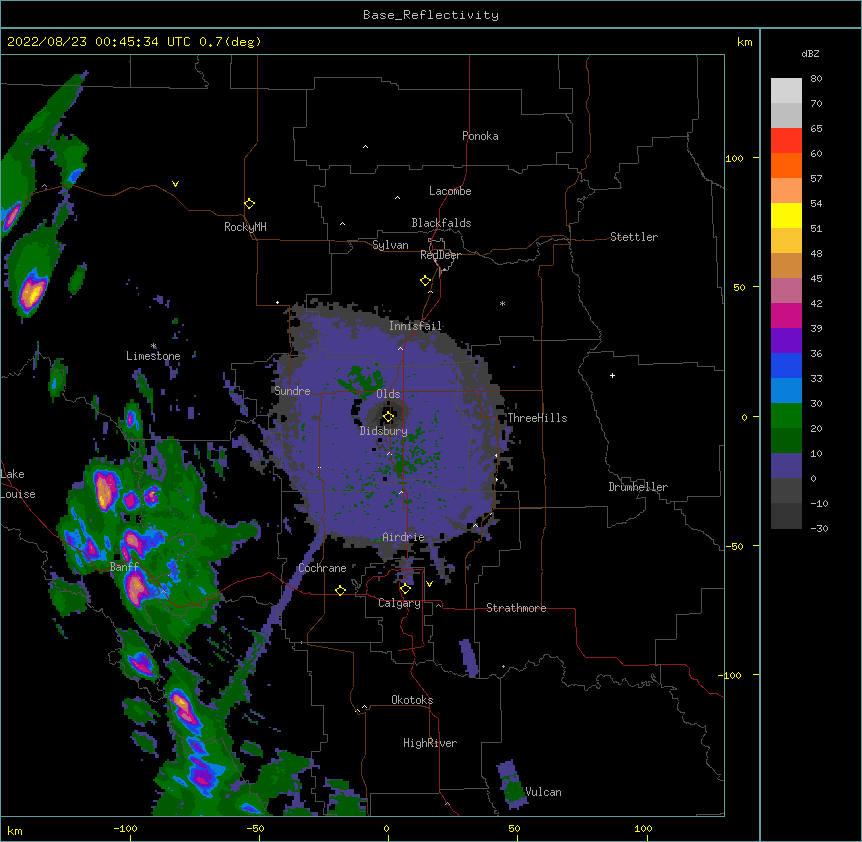Click the Vulcan town label
This screenshot has width=862, height=842.
[543, 792]
